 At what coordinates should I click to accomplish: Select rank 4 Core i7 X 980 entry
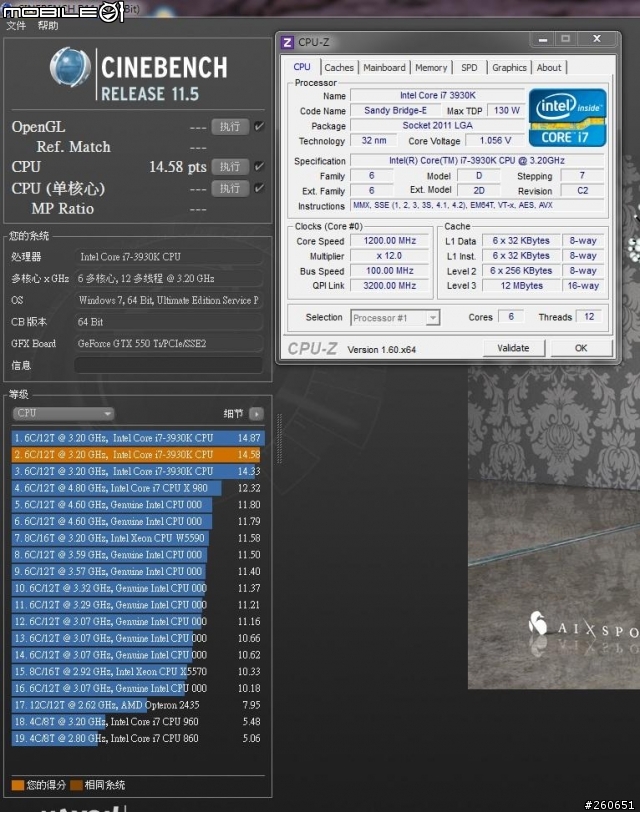(138, 488)
